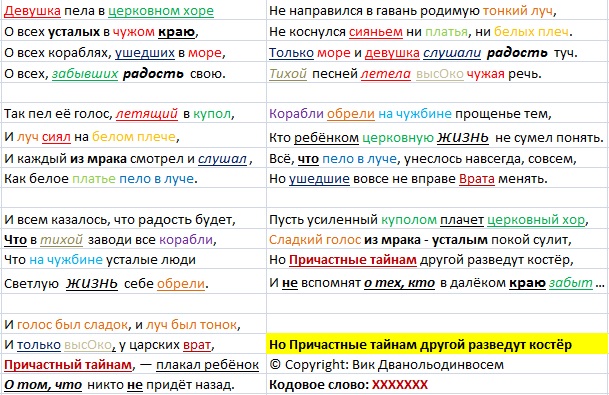This screenshot has height=395, width=609.
Task: Select cell И луч сиял на белом плече
Action: tap(134, 136)
